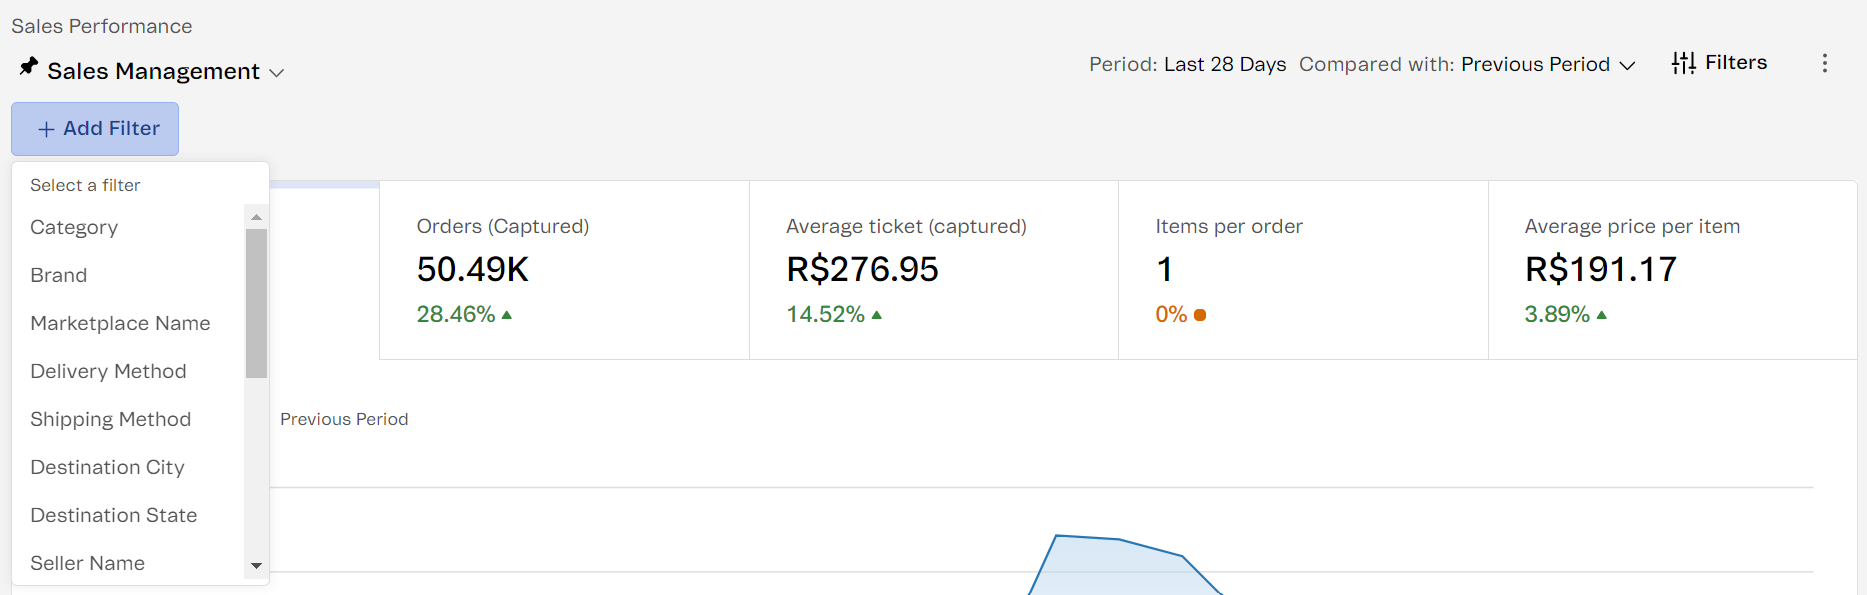This screenshot has width=1867, height=595.
Task: Select the Period: Last 28 Days selector
Action: tap(1187, 64)
